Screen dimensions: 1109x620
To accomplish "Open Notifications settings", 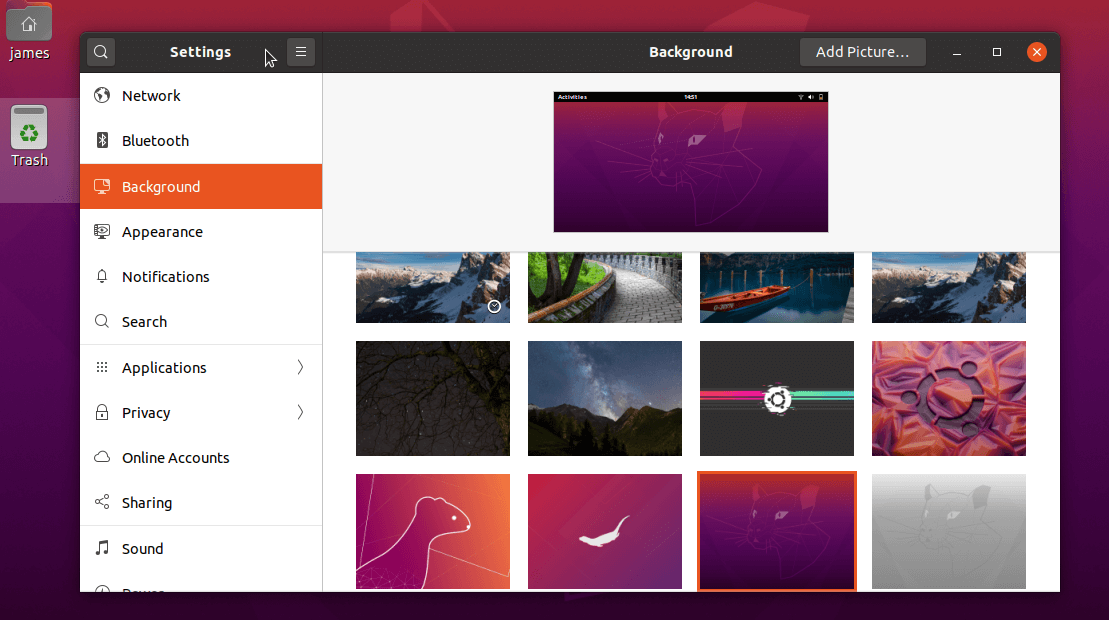I will 201,276.
